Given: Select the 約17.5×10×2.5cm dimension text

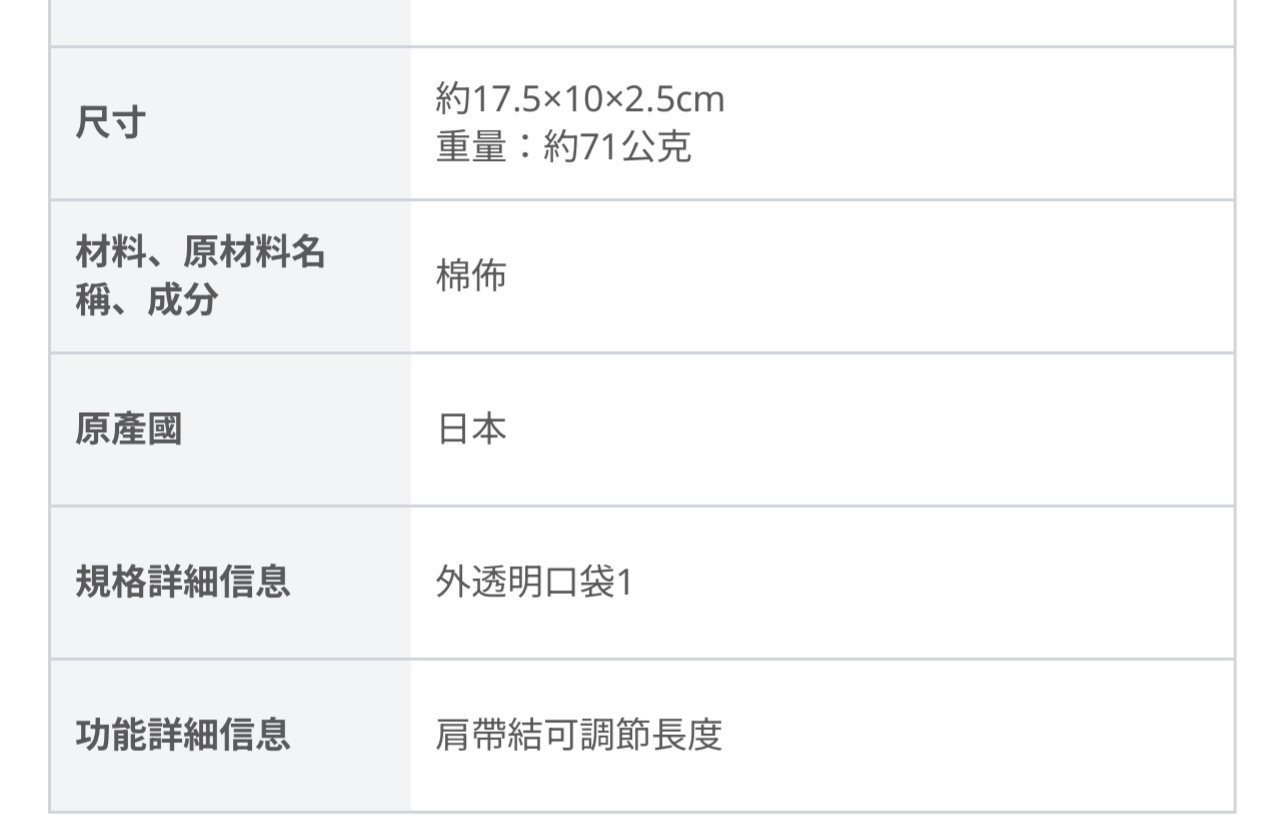Looking at the screenshot, I should [x=580, y=99].
